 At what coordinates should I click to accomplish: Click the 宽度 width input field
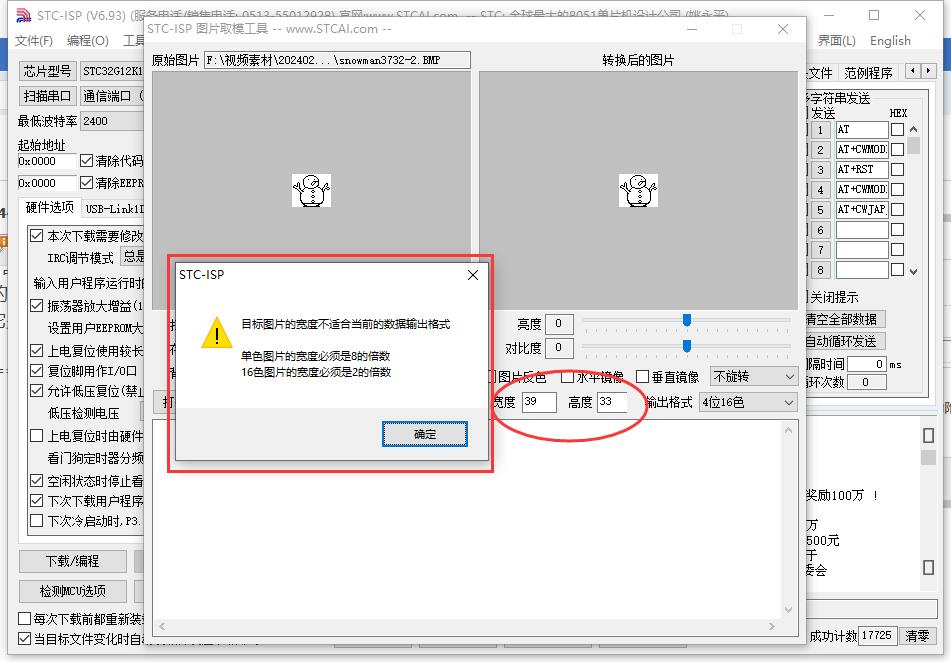pyautogui.click(x=539, y=402)
